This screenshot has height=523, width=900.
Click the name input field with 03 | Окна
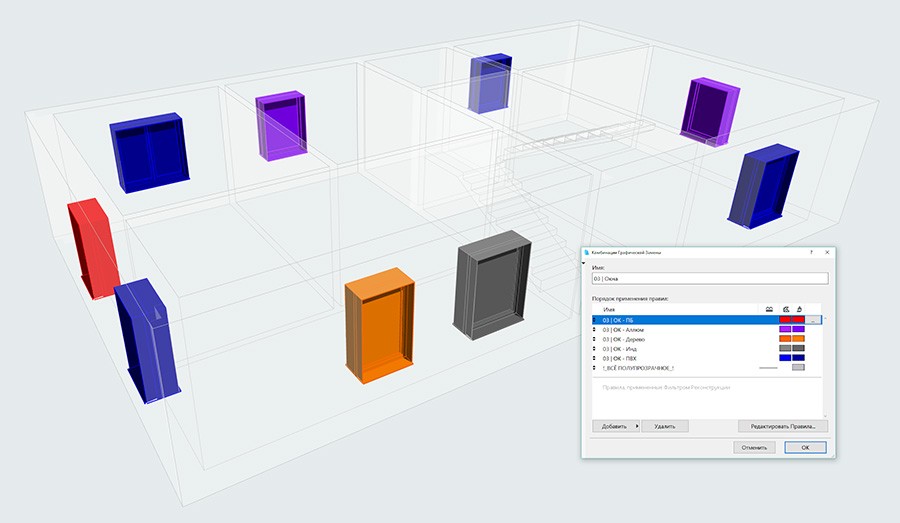tap(710, 278)
